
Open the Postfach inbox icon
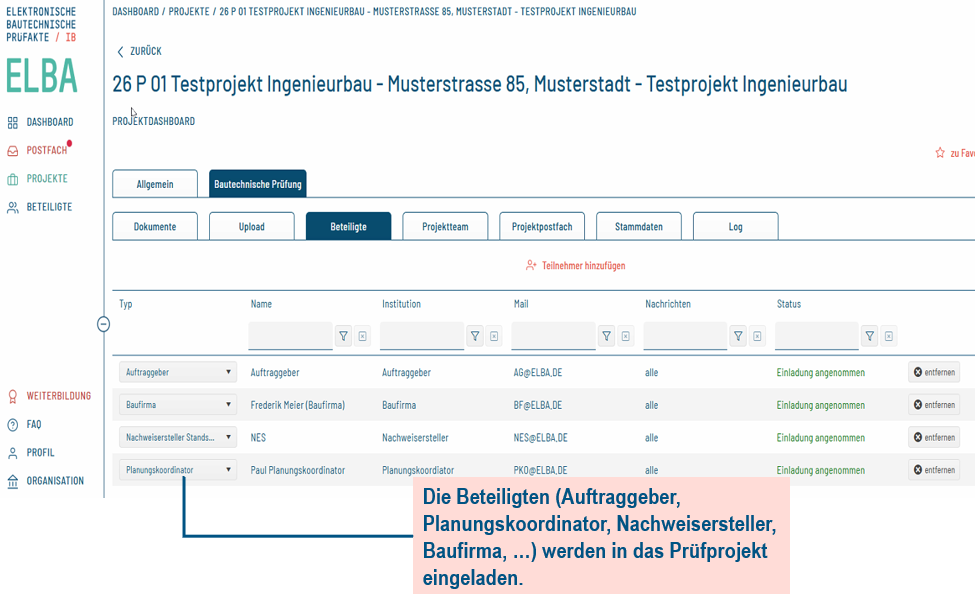click(x=12, y=151)
